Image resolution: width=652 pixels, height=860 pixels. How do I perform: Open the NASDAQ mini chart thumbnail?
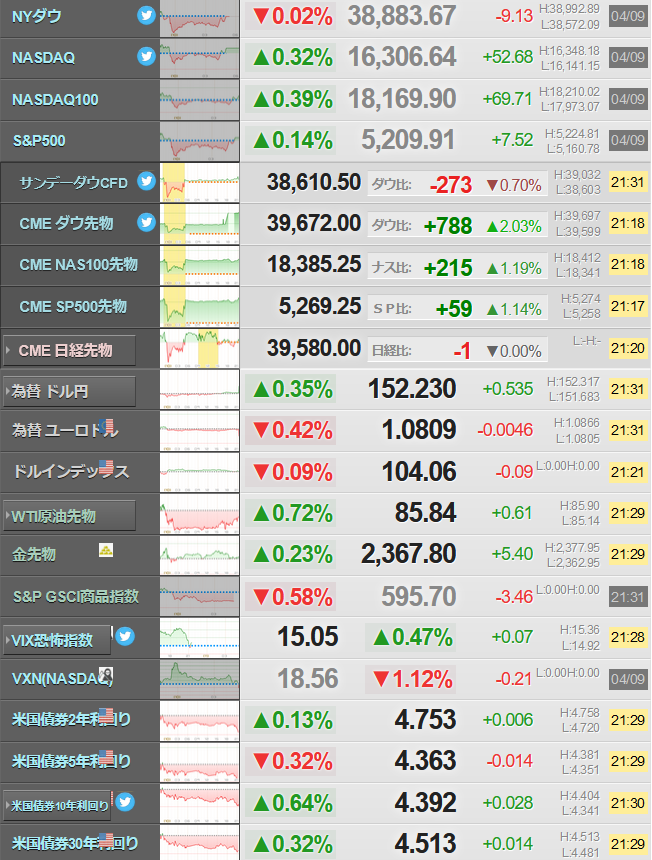(200, 58)
